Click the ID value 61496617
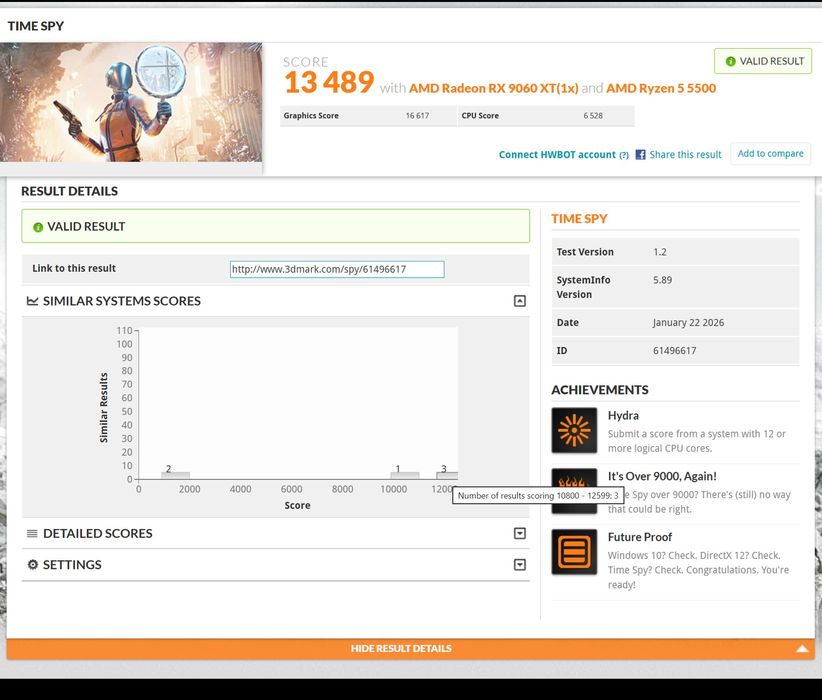Screen dimensions: 822x700 tap(675, 351)
